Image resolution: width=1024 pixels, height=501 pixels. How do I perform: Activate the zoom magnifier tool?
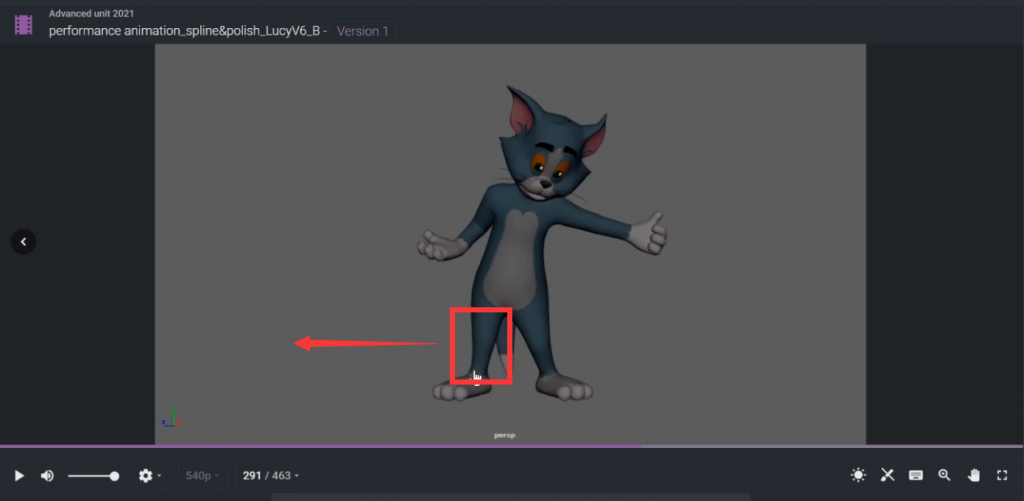pos(944,475)
